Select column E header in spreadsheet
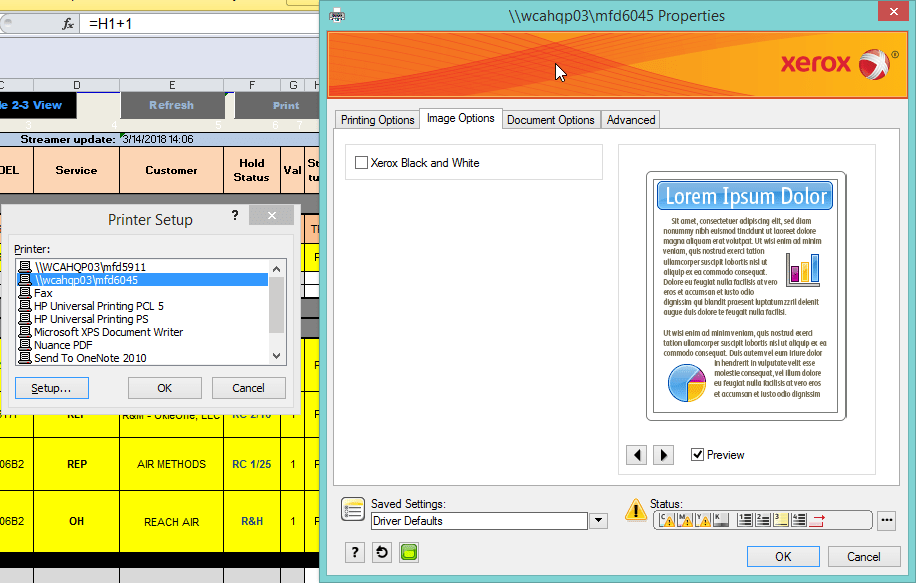 tap(172, 85)
